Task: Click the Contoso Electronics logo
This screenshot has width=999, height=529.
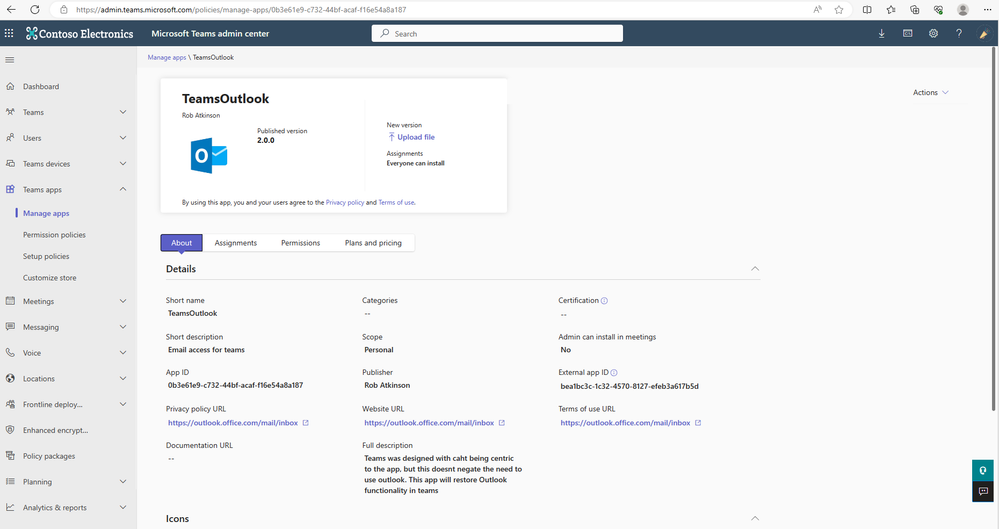Action: pyautogui.click(x=80, y=34)
